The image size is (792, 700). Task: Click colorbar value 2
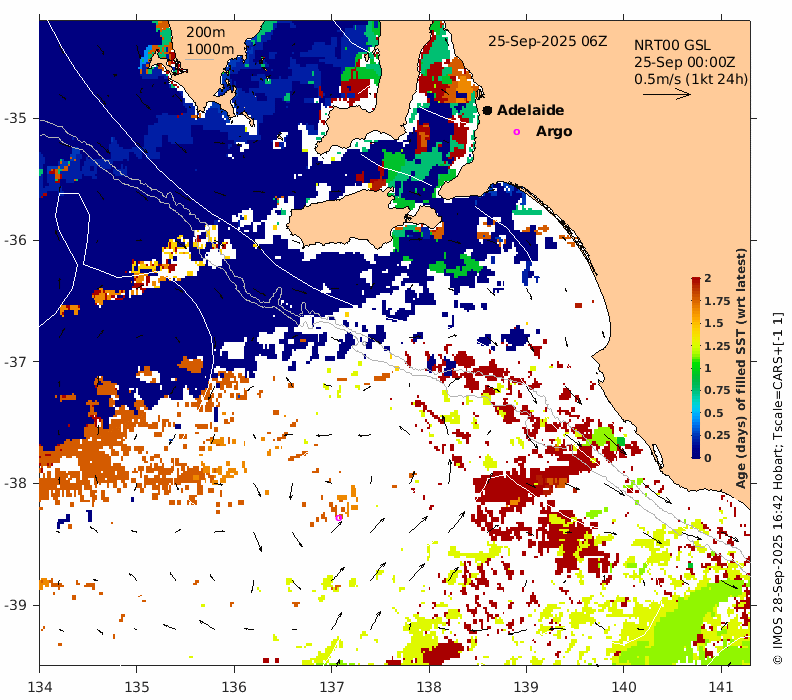coord(708,278)
